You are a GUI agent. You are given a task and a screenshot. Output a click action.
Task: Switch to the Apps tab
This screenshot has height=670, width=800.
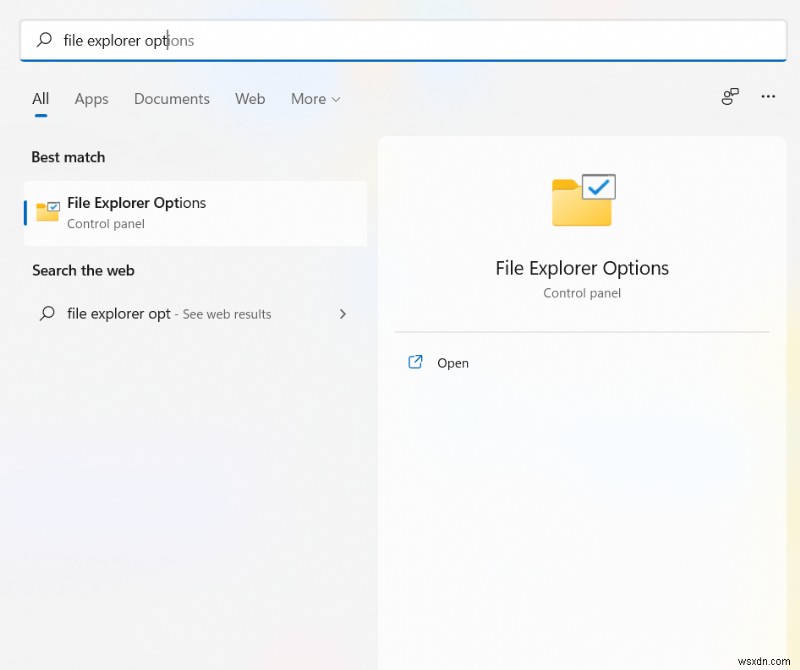tap(91, 98)
